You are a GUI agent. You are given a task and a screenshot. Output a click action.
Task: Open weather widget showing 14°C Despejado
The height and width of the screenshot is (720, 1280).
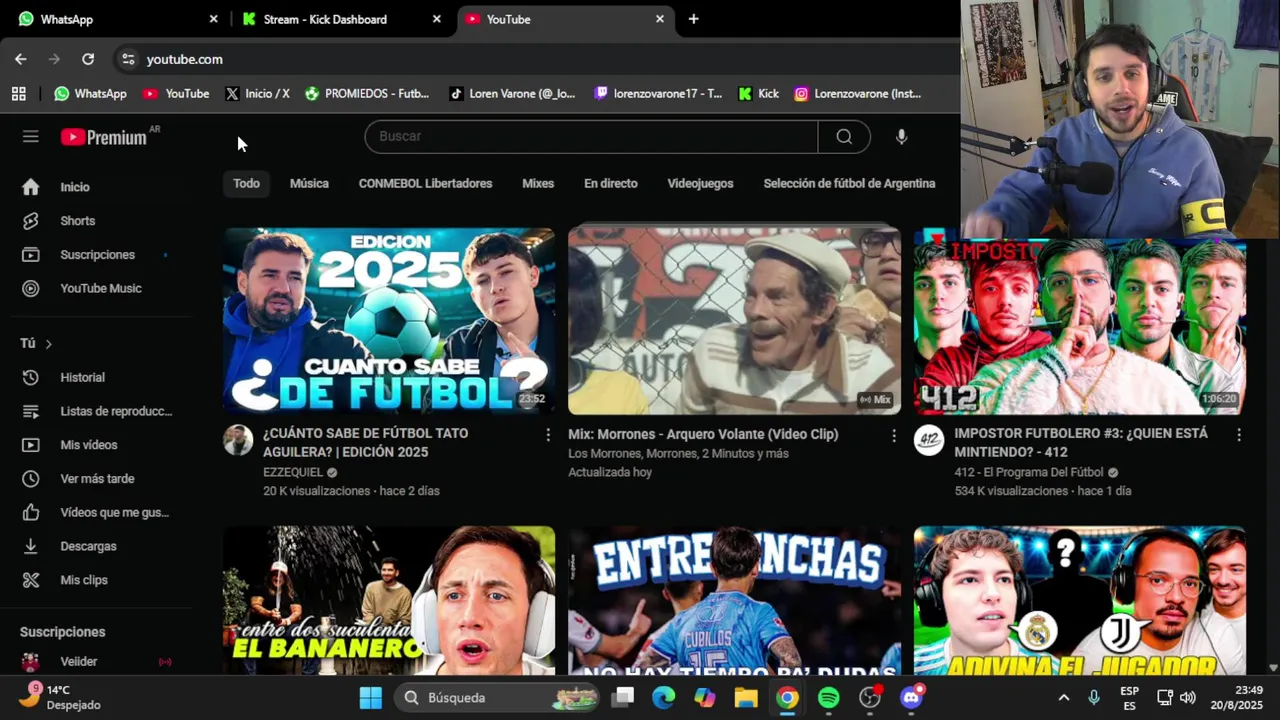[x=60, y=697]
